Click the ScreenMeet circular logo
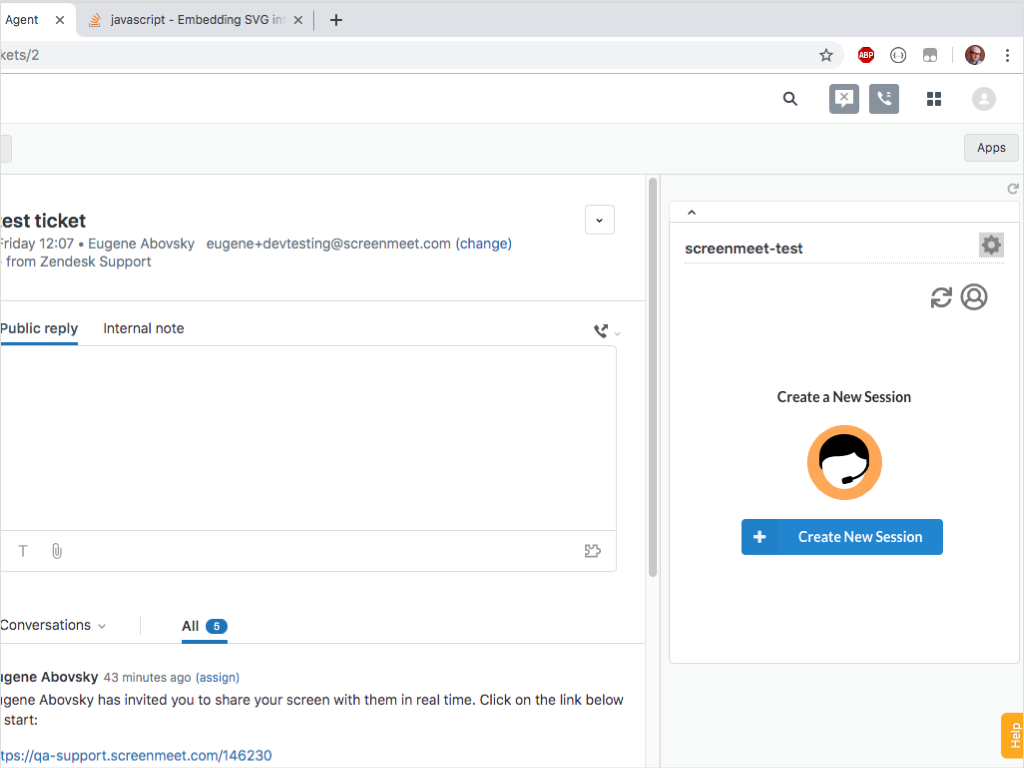 coord(844,462)
